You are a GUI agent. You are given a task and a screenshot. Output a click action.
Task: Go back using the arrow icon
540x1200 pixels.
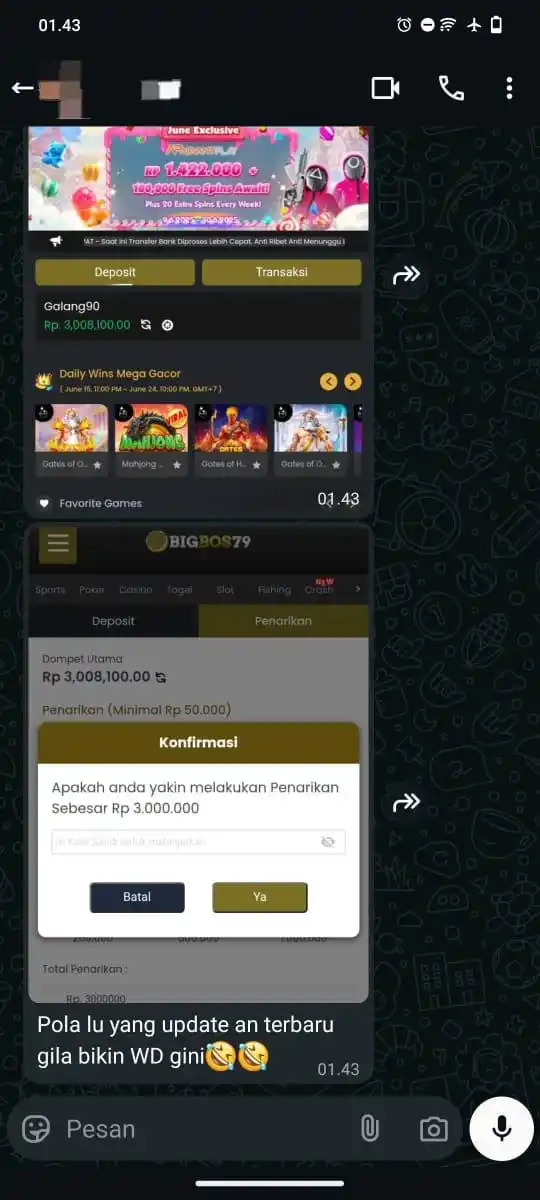pos(22,88)
